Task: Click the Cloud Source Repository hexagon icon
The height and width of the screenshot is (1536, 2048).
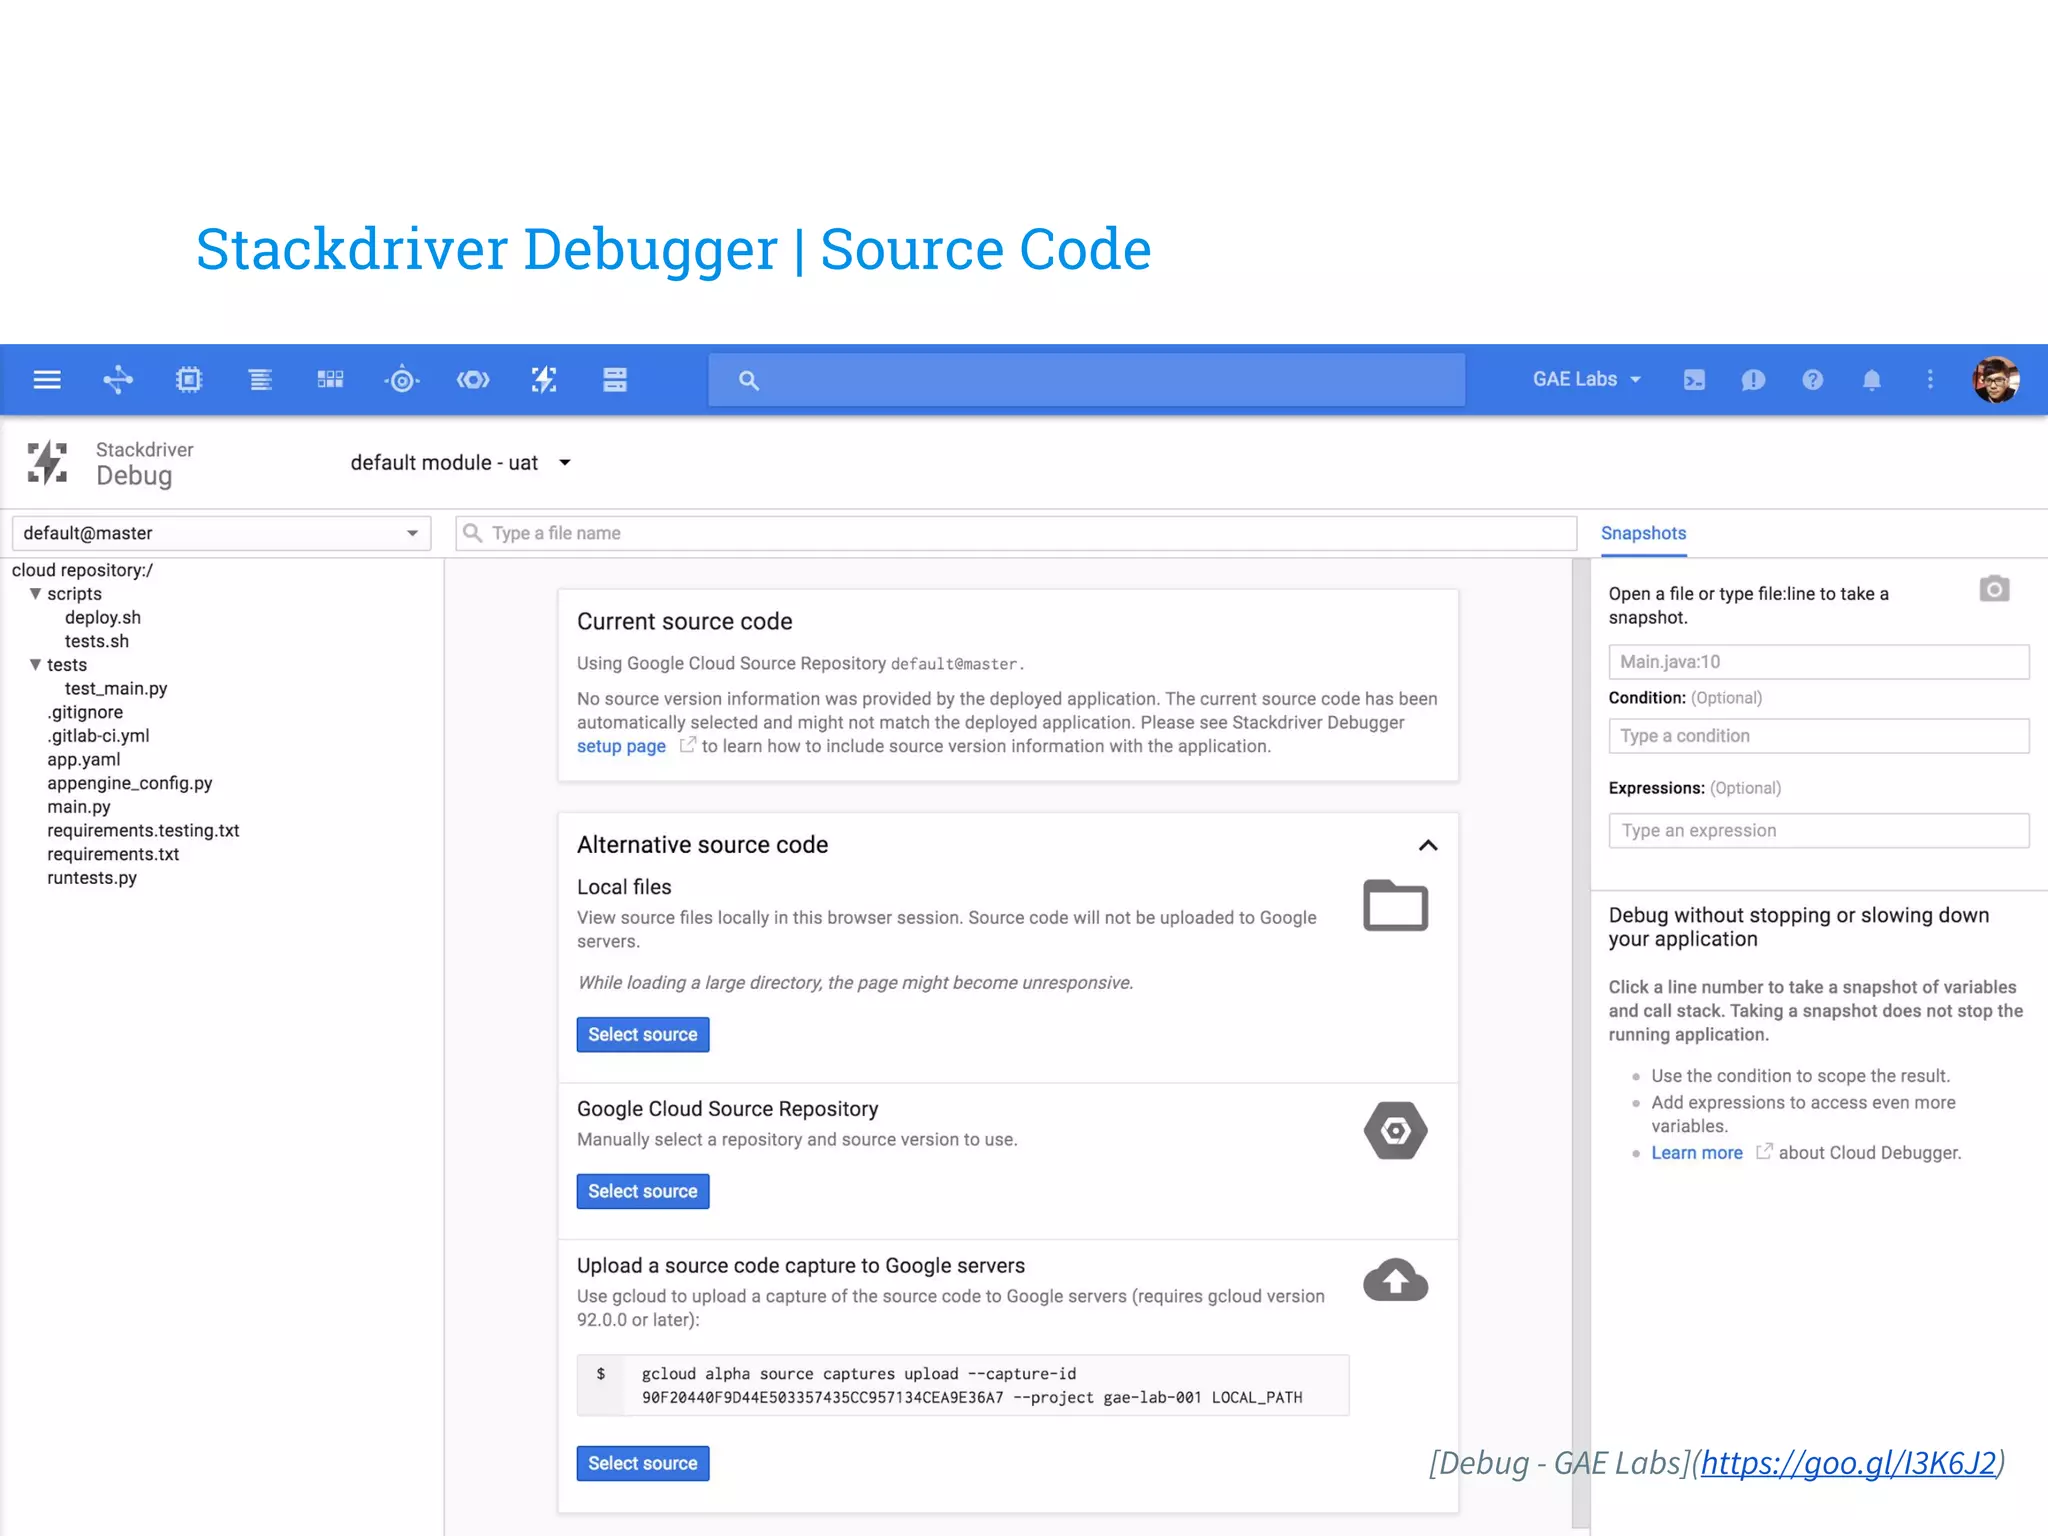Action: [1395, 1131]
